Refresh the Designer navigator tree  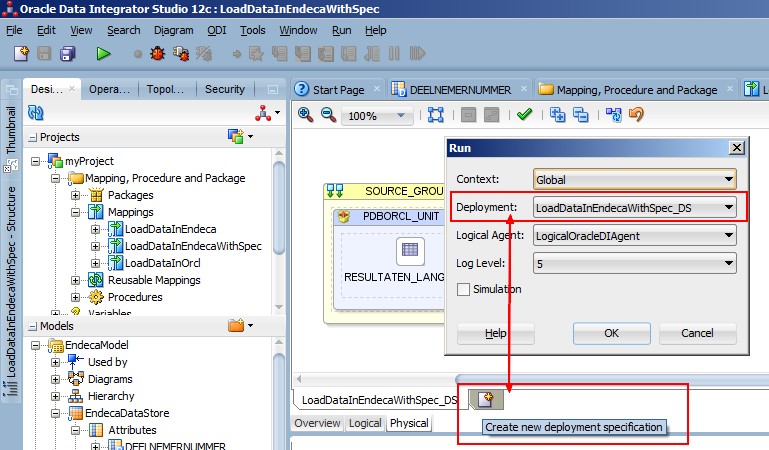coord(36,113)
